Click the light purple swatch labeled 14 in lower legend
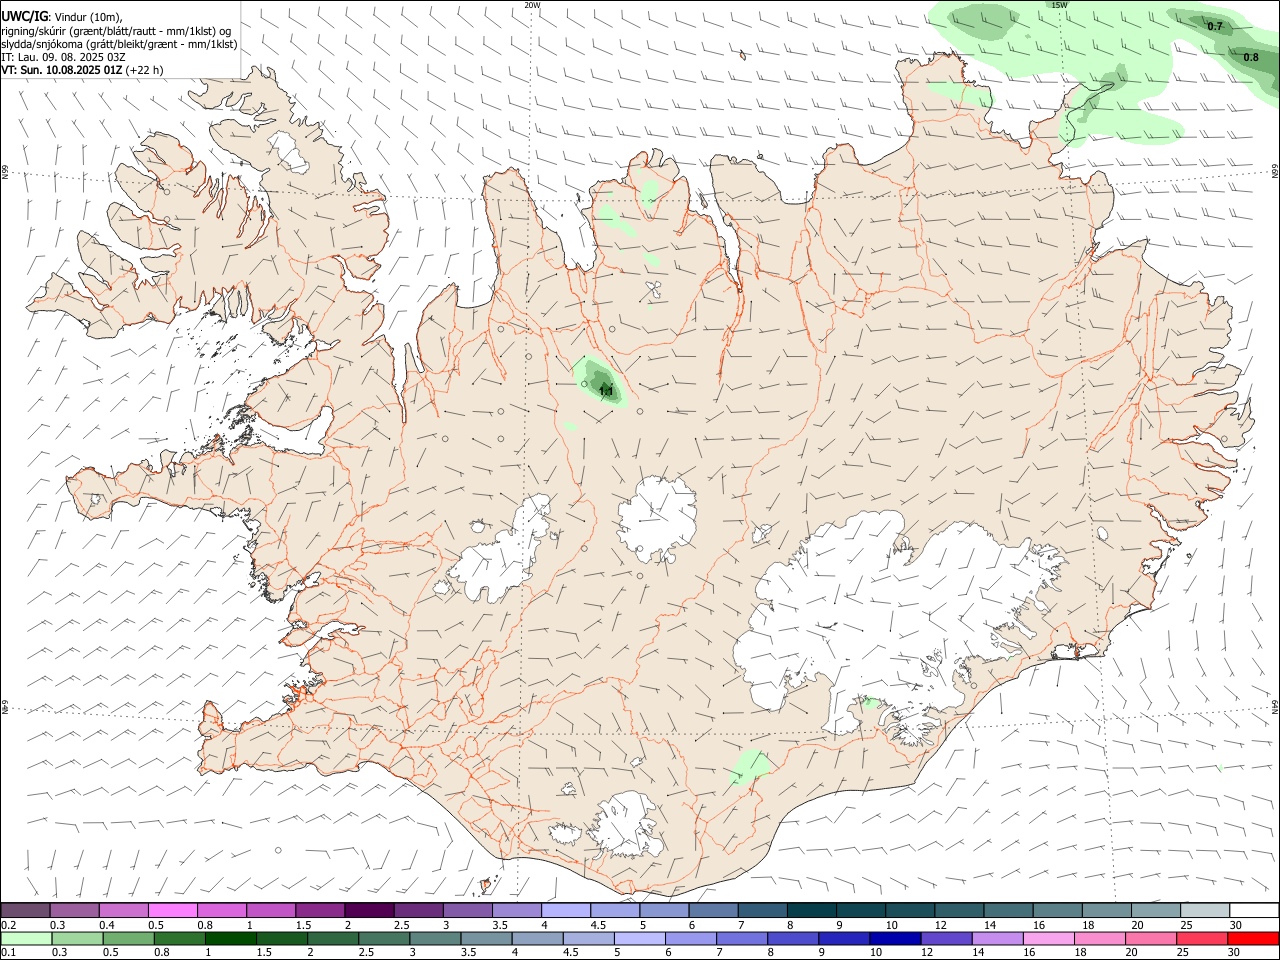The width and height of the screenshot is (1280, 960). (x=997, y=939)
